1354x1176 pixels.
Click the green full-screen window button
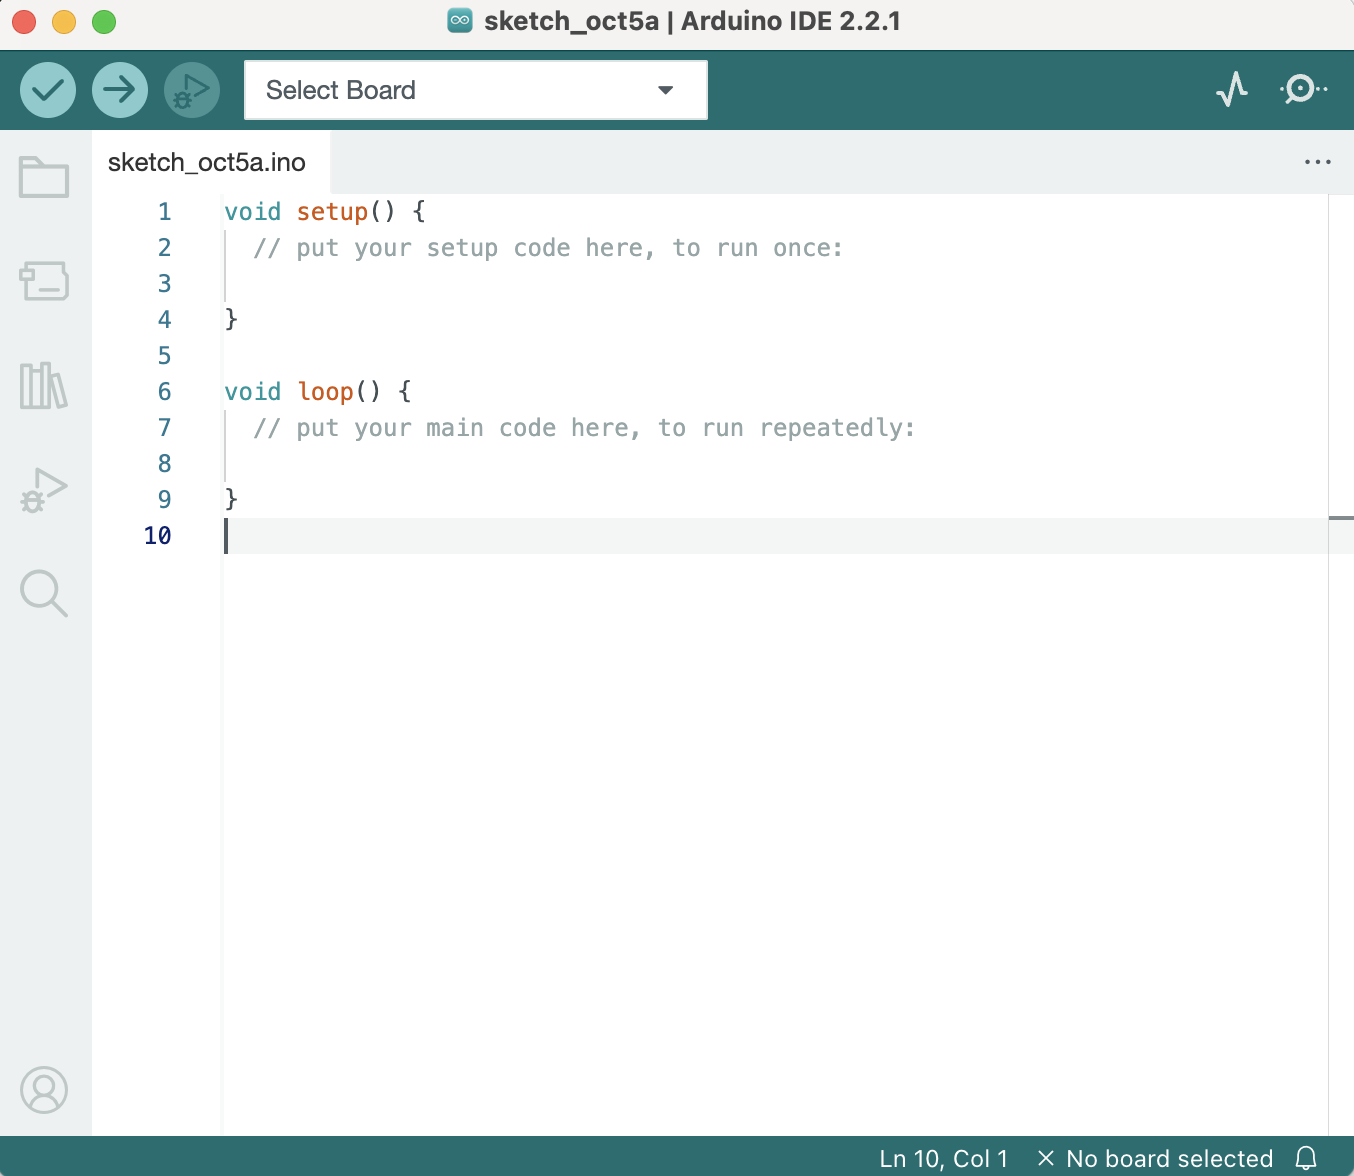(x=104, y=21)
